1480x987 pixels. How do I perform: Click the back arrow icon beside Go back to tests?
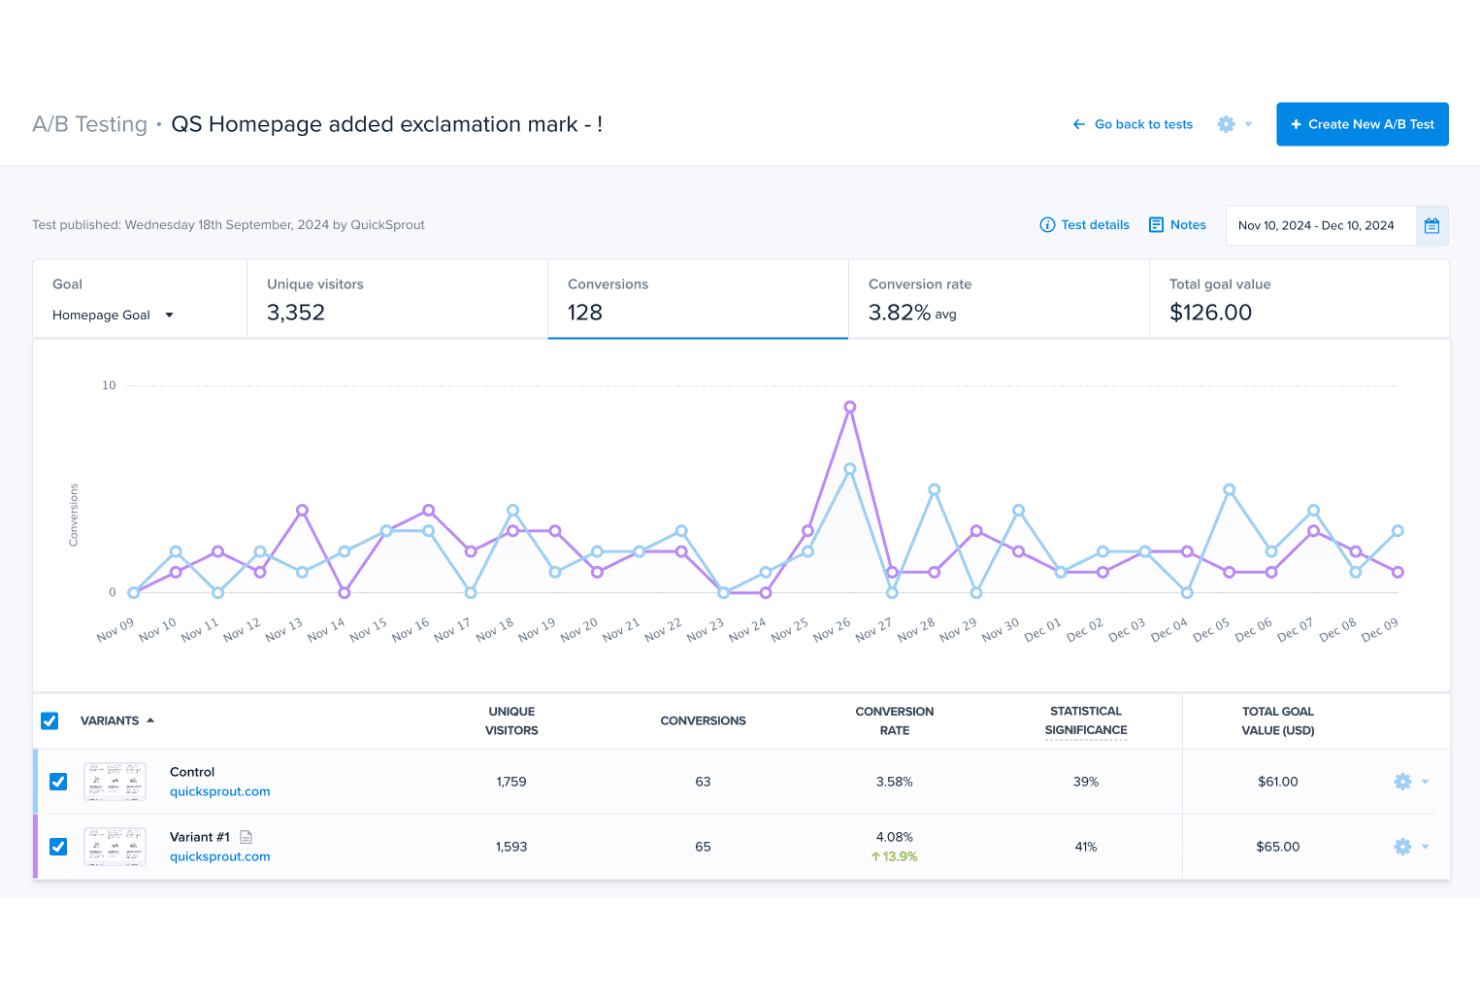[1079, 124]
